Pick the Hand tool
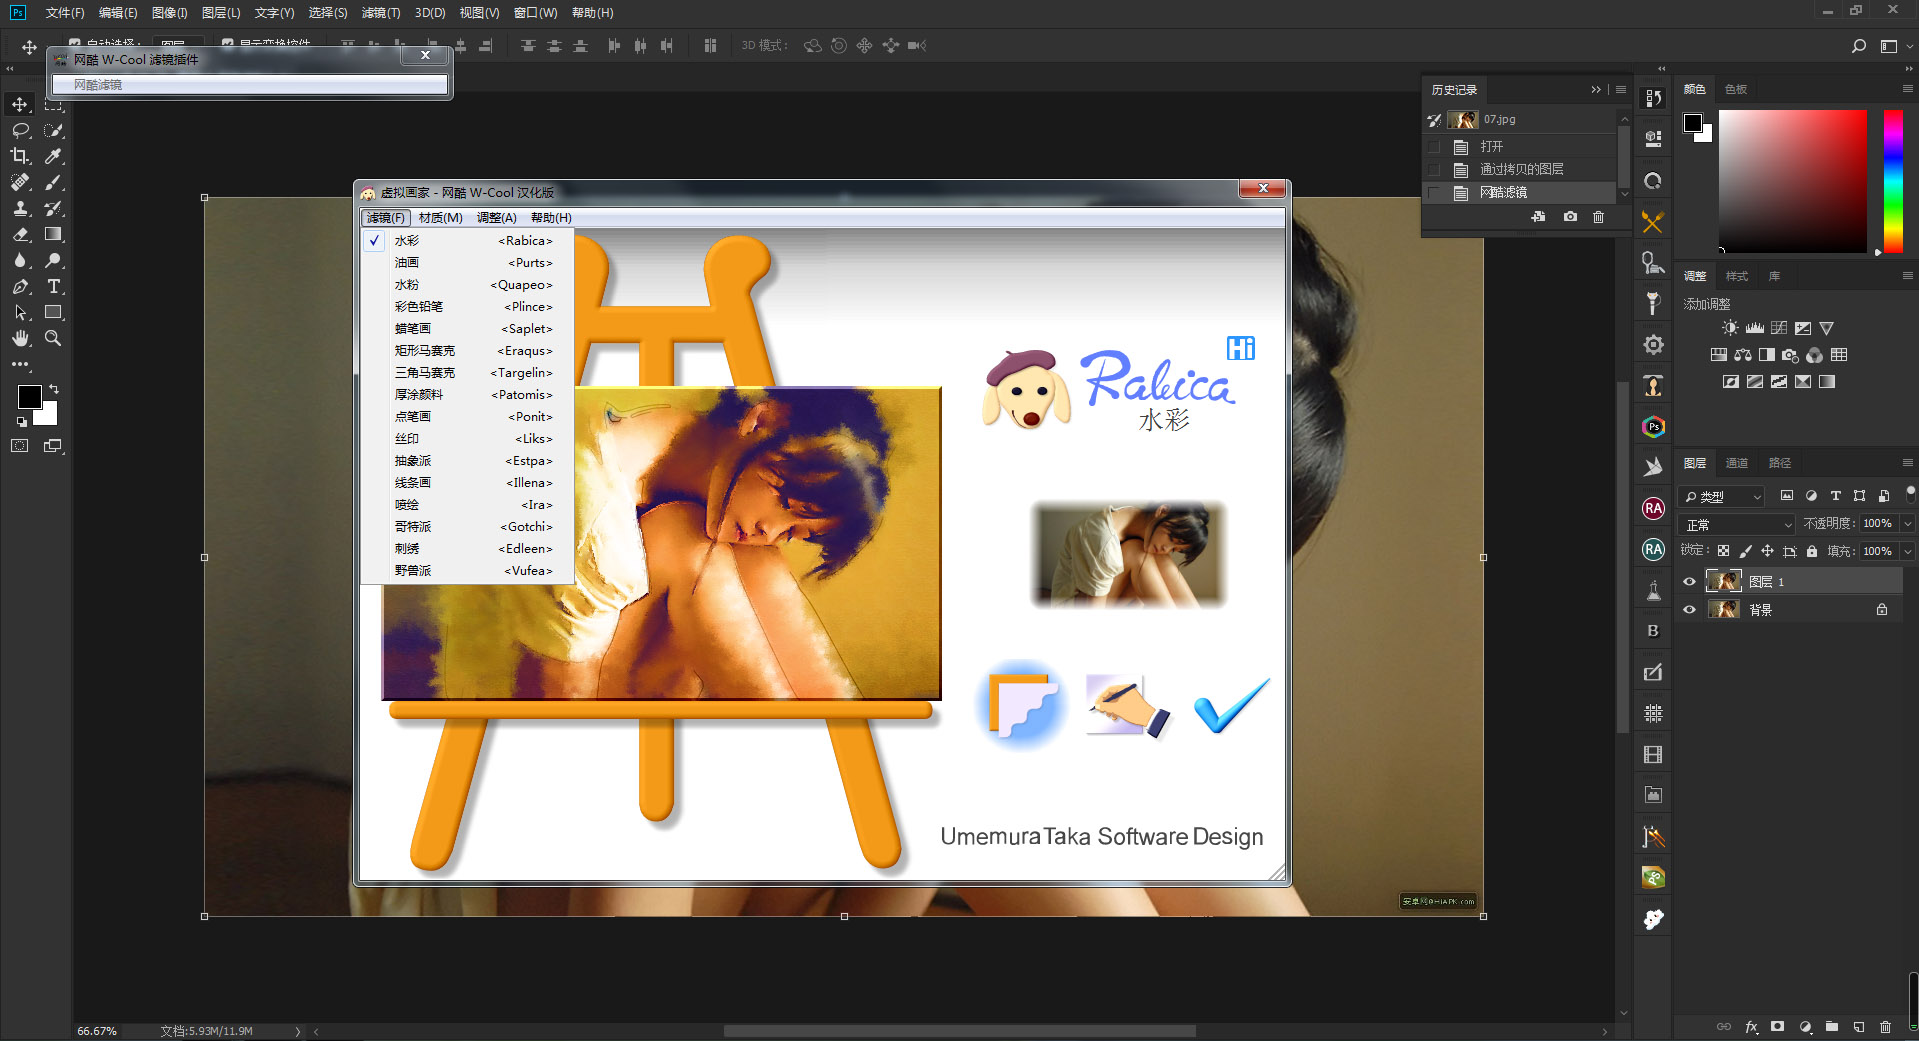This screenshot has height=1041, width=1919. tap(20, 339)
